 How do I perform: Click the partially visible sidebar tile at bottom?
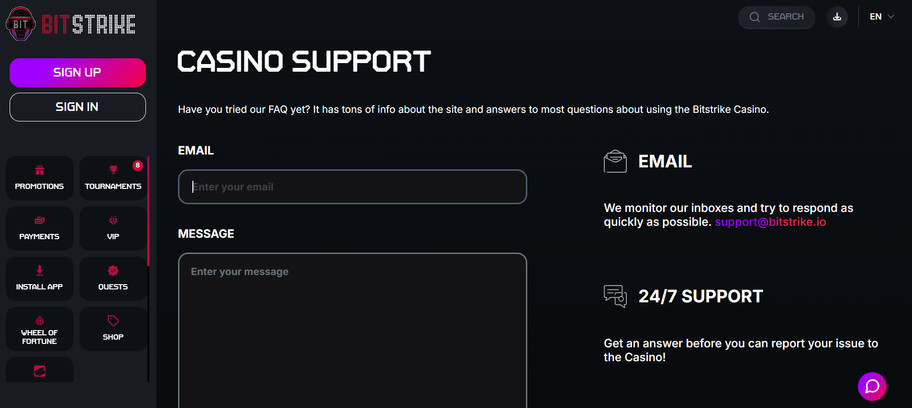[x=40, y=371]
